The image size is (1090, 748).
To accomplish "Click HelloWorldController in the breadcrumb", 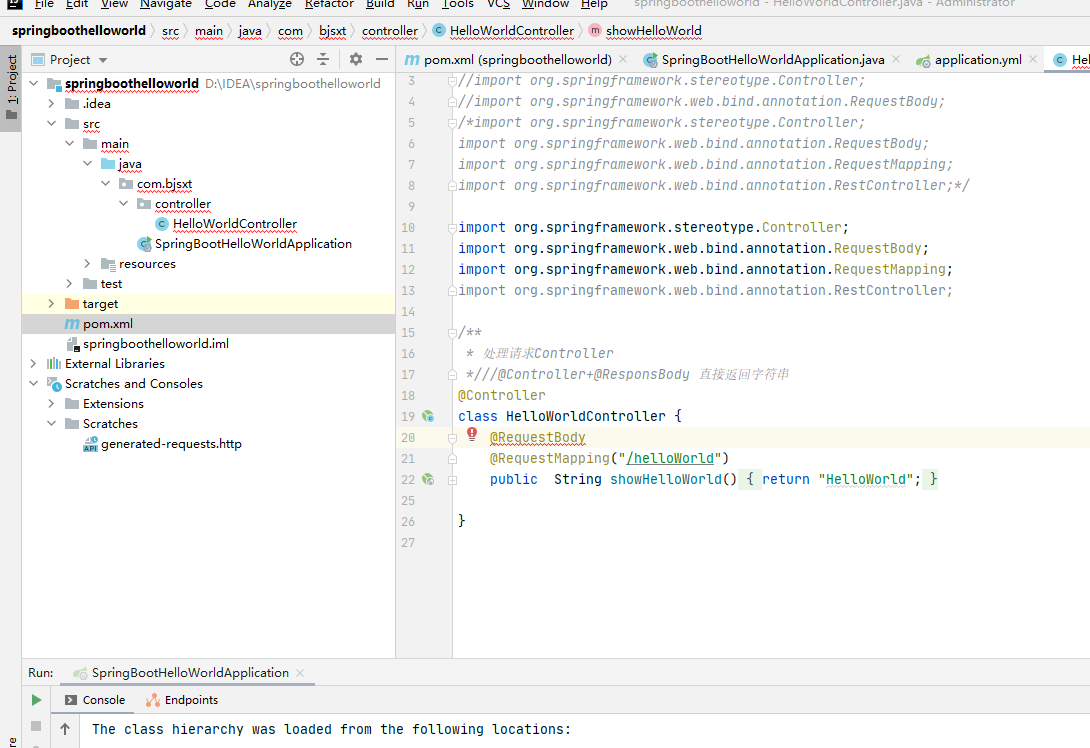I will pos(504,31).
